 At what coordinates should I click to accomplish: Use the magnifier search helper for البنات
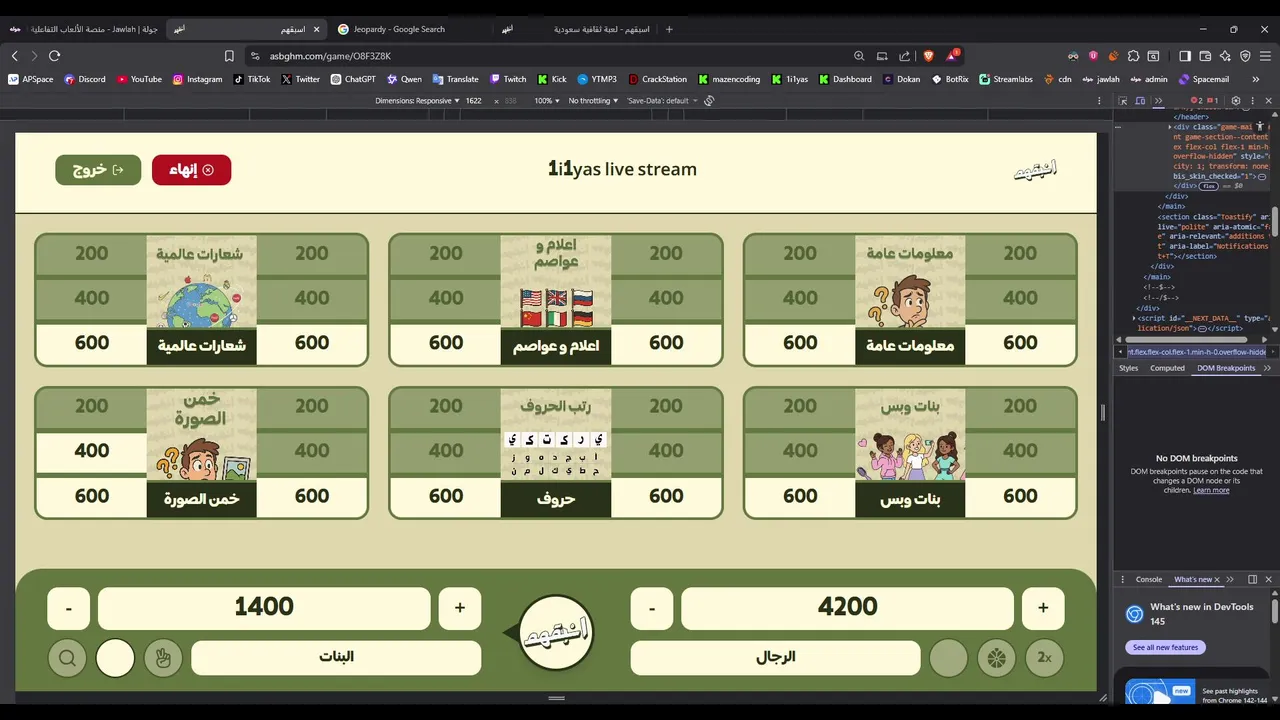click(x=67, y=658)
